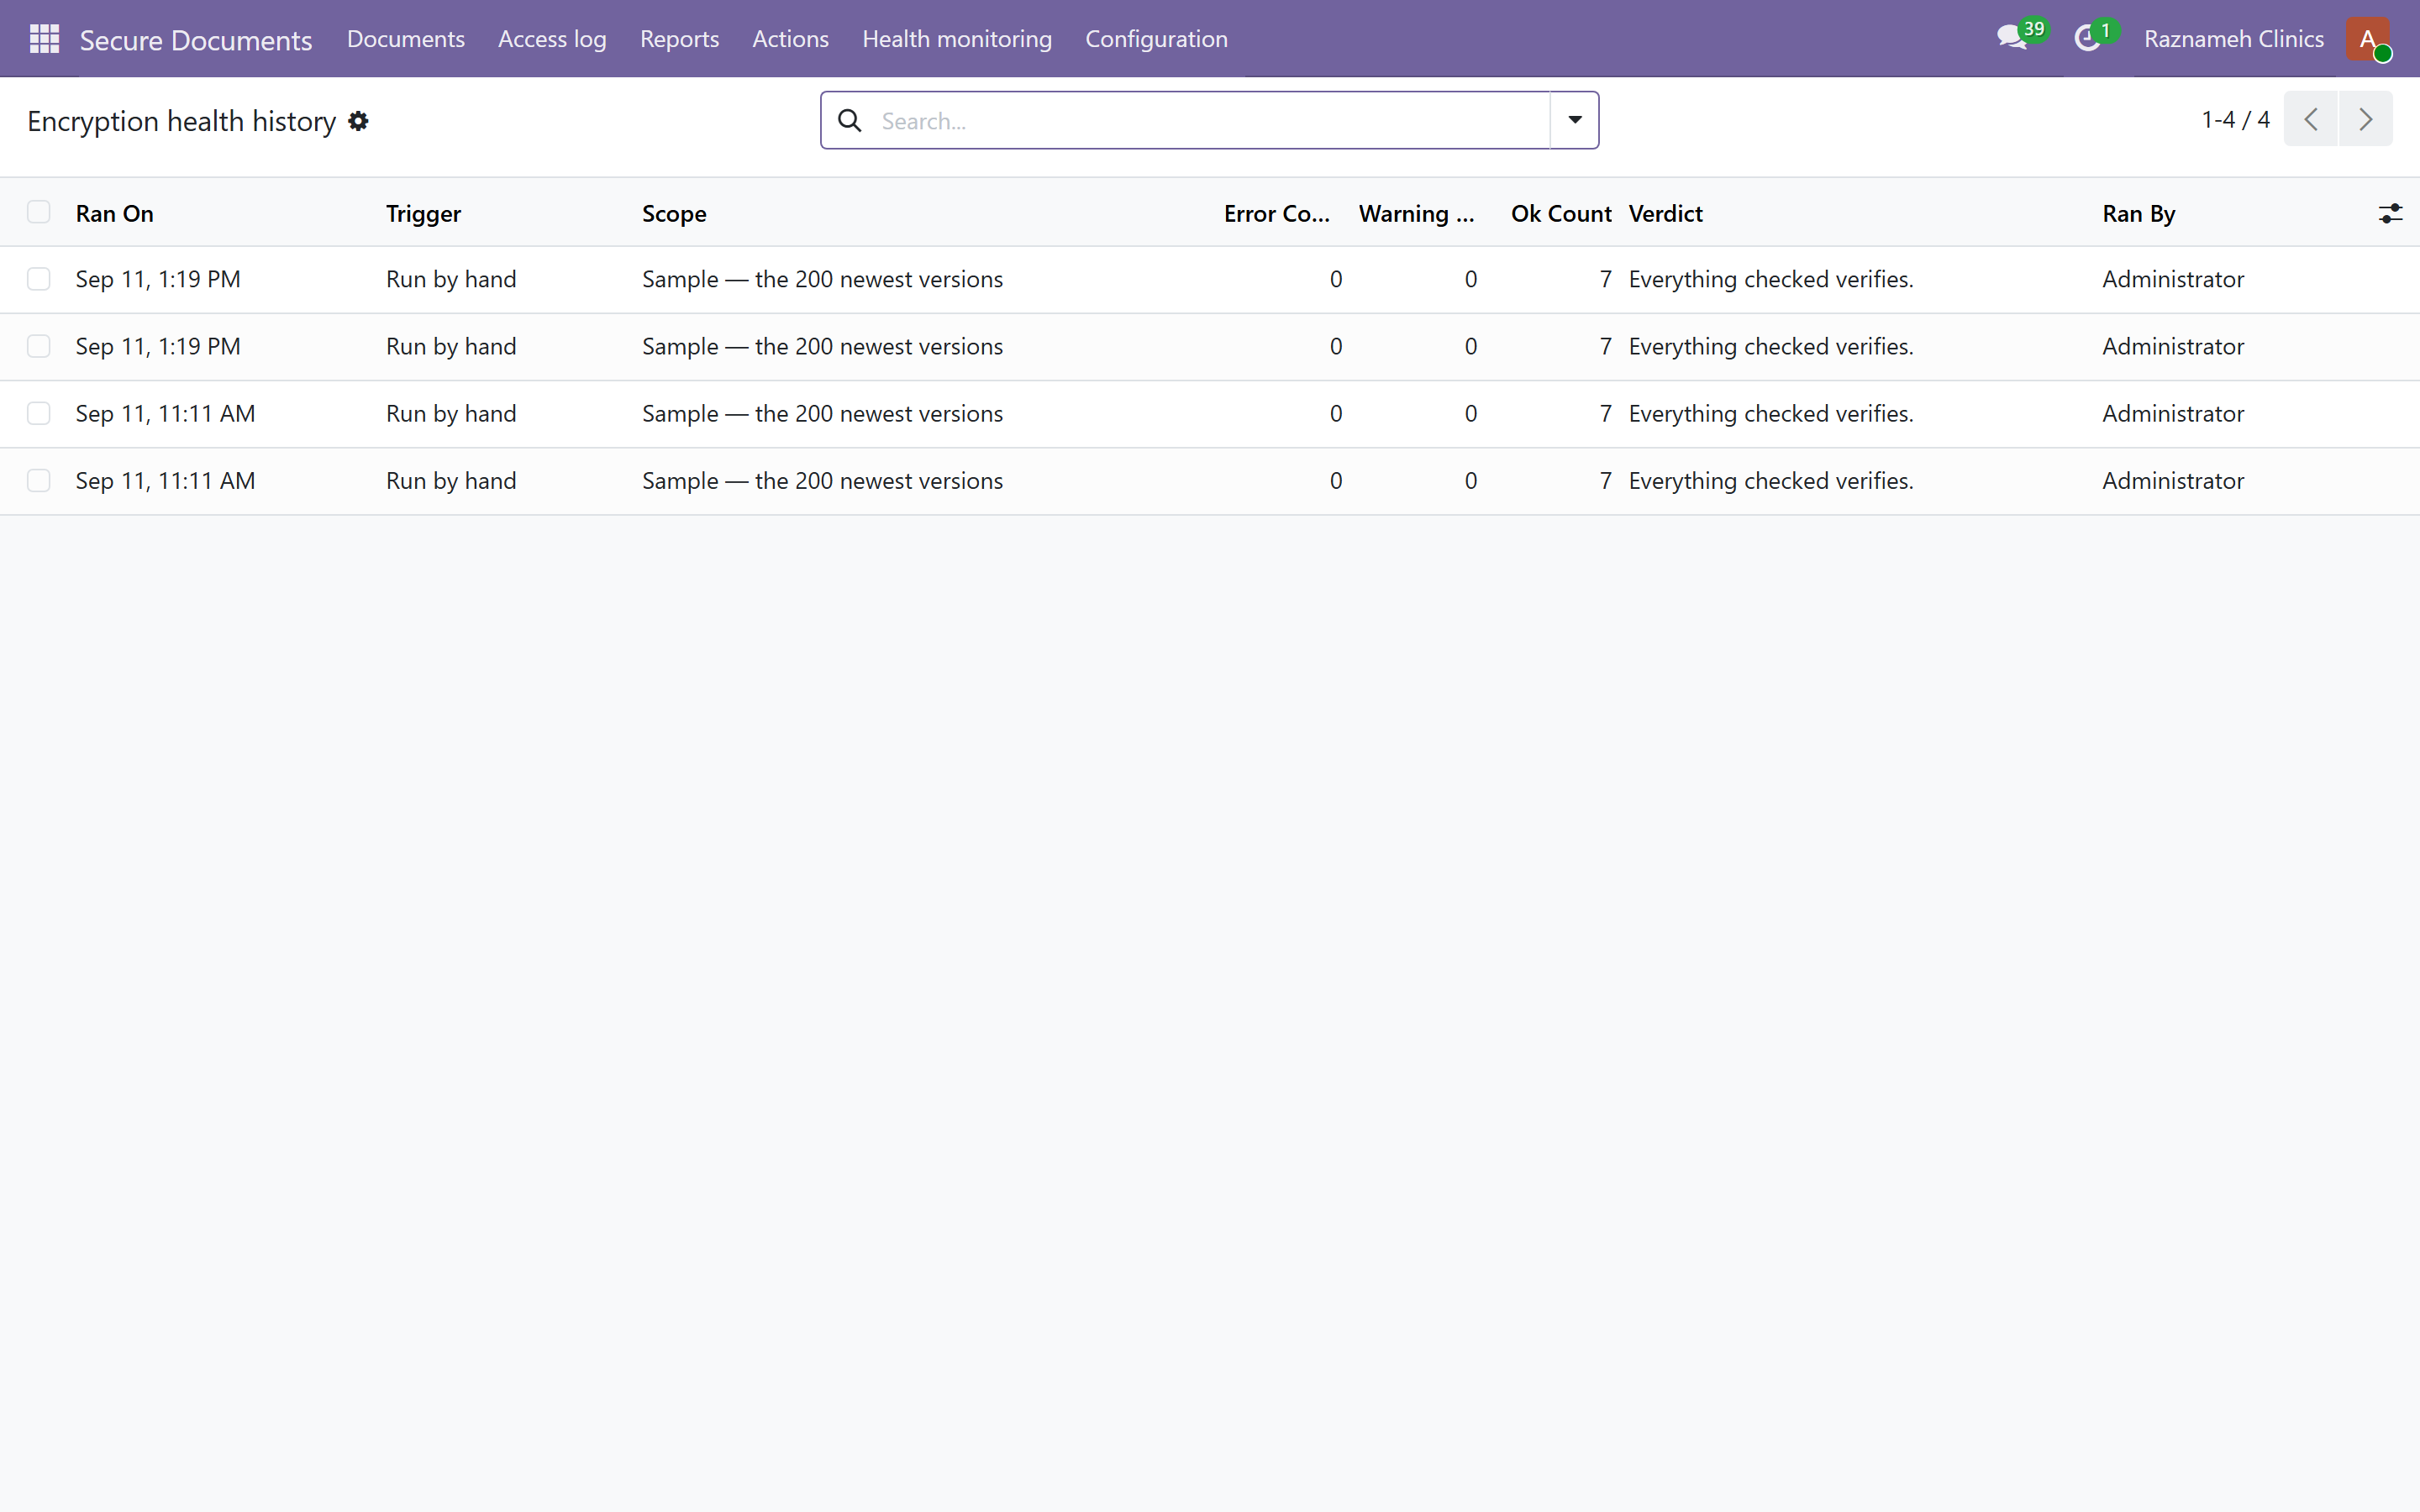Open the Actions menu
Viewport: 2420px width, 1512px height.
point(790,39)
